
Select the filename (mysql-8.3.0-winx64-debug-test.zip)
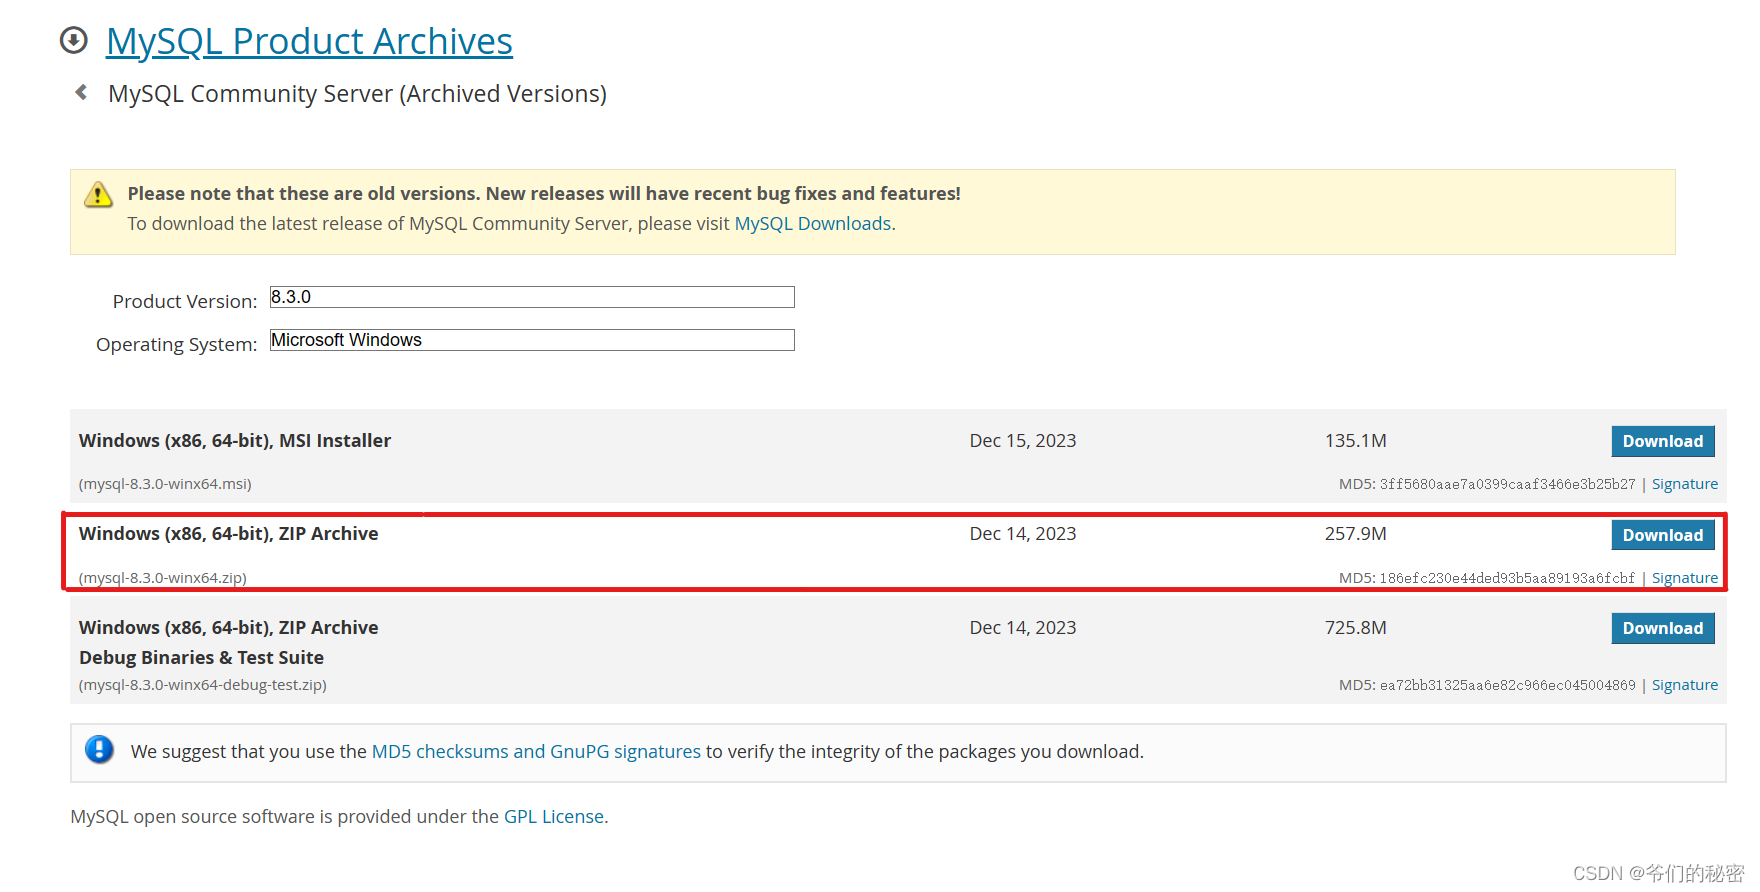coord(203,685)
